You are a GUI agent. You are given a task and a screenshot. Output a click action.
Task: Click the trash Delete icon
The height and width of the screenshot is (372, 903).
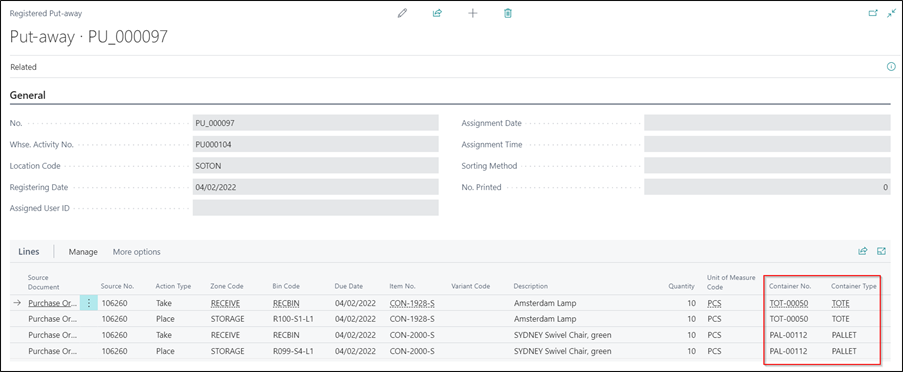tap(507, 13)
